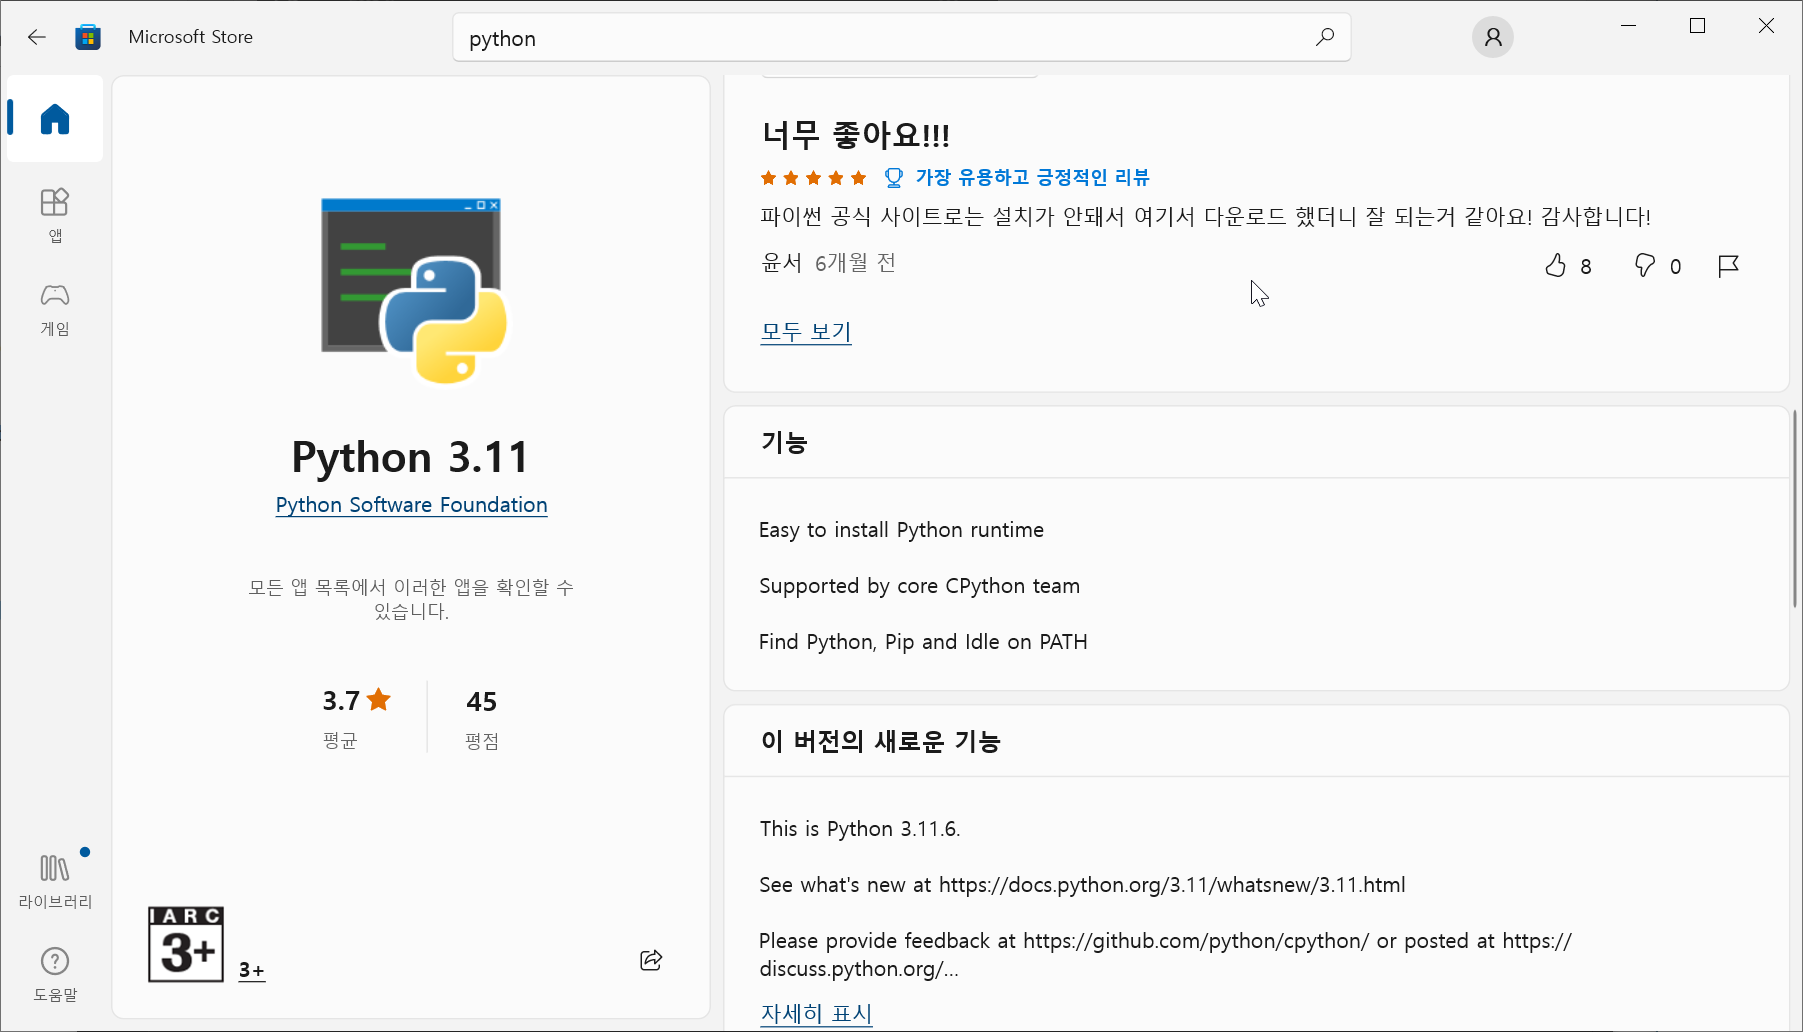This screenshot has width=1803, height=1032.
Task: Minimize the Microsoft Store window
Action: 1628,26
